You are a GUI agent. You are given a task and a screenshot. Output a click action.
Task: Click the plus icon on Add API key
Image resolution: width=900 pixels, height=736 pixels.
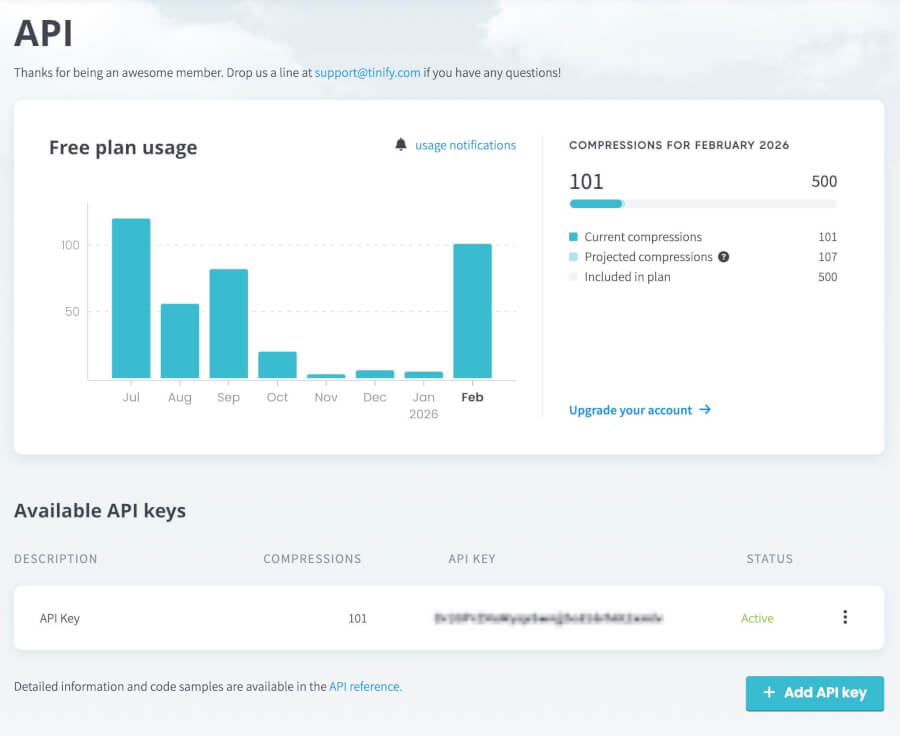(769, 693)
